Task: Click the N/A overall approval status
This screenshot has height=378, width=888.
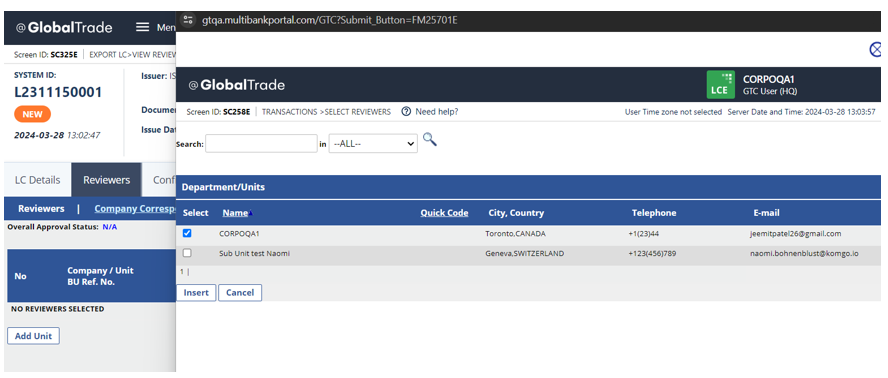Action: coord(110,227)
